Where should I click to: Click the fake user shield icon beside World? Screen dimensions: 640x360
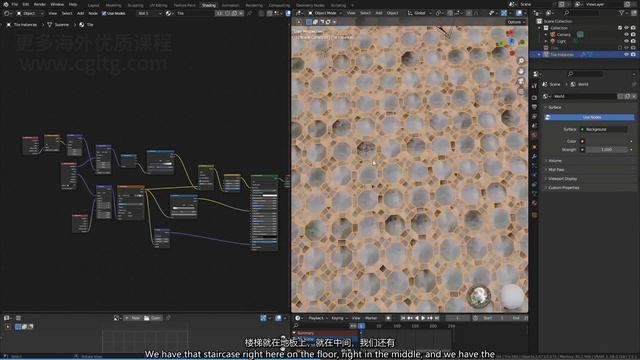pos(620,96)
